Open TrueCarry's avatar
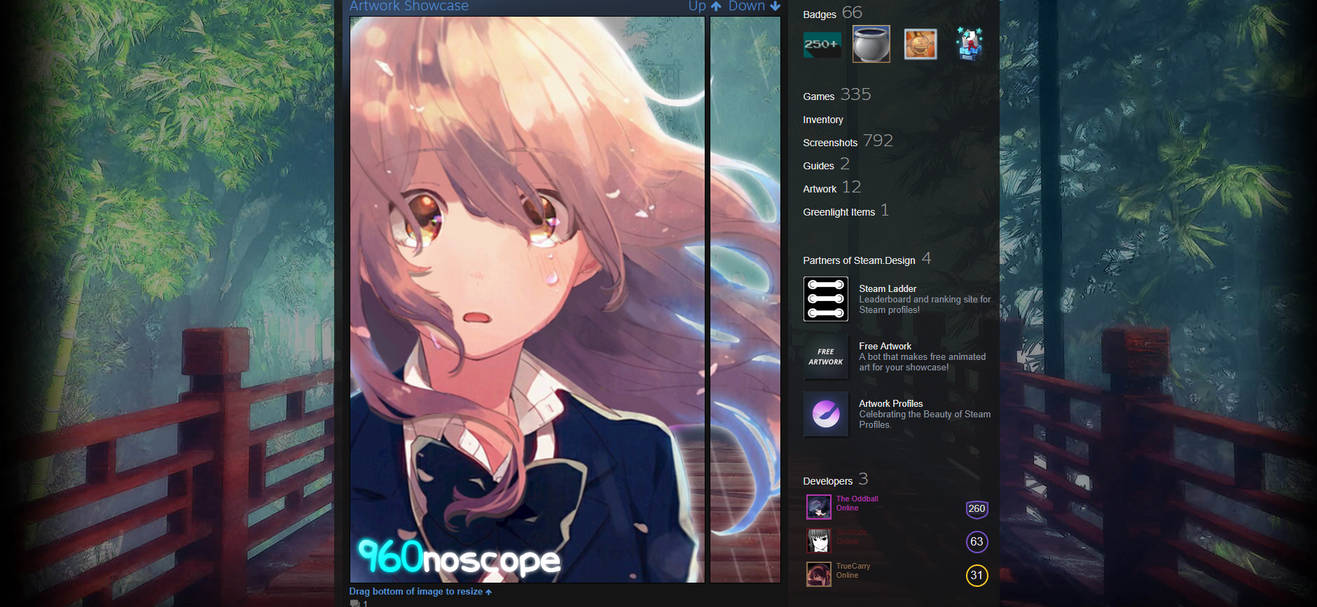The height and width of the screenshot is (607, 1317). tap(819, 574)
